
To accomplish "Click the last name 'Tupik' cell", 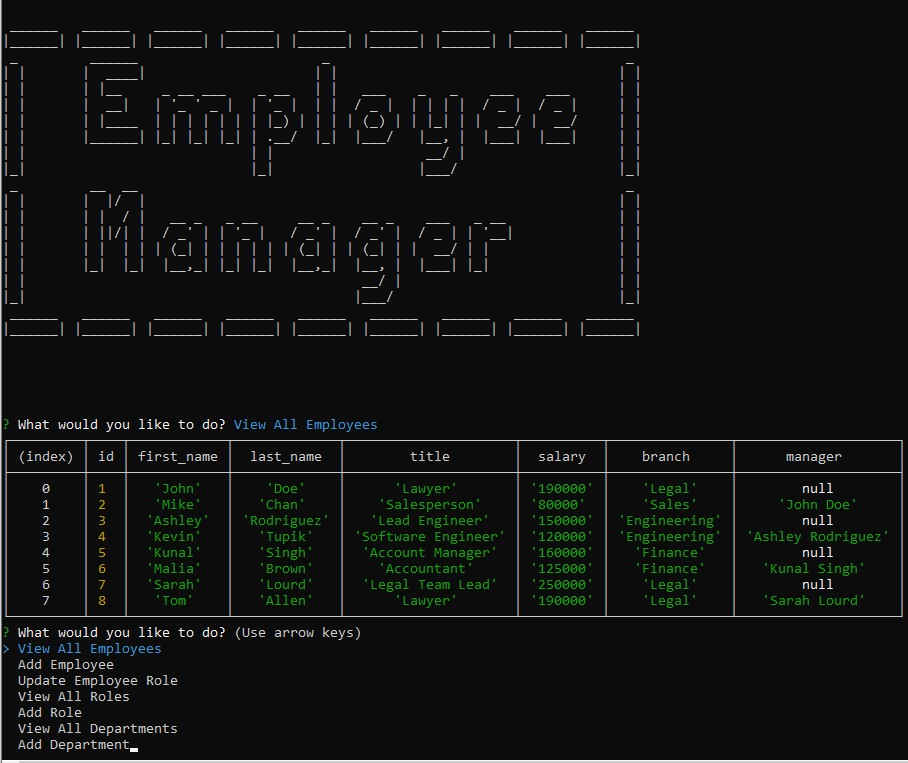I will pyautogui.click(x=285, y=537).
